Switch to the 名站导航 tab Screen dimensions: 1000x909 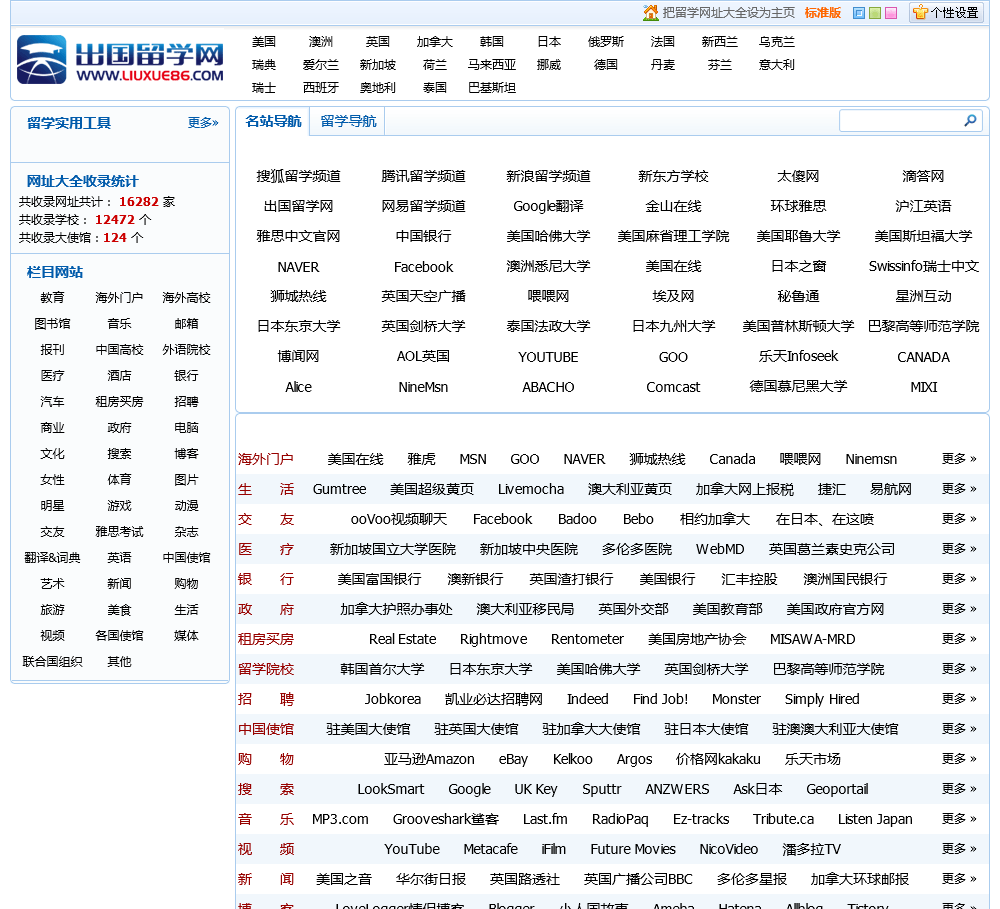[273, 121]
